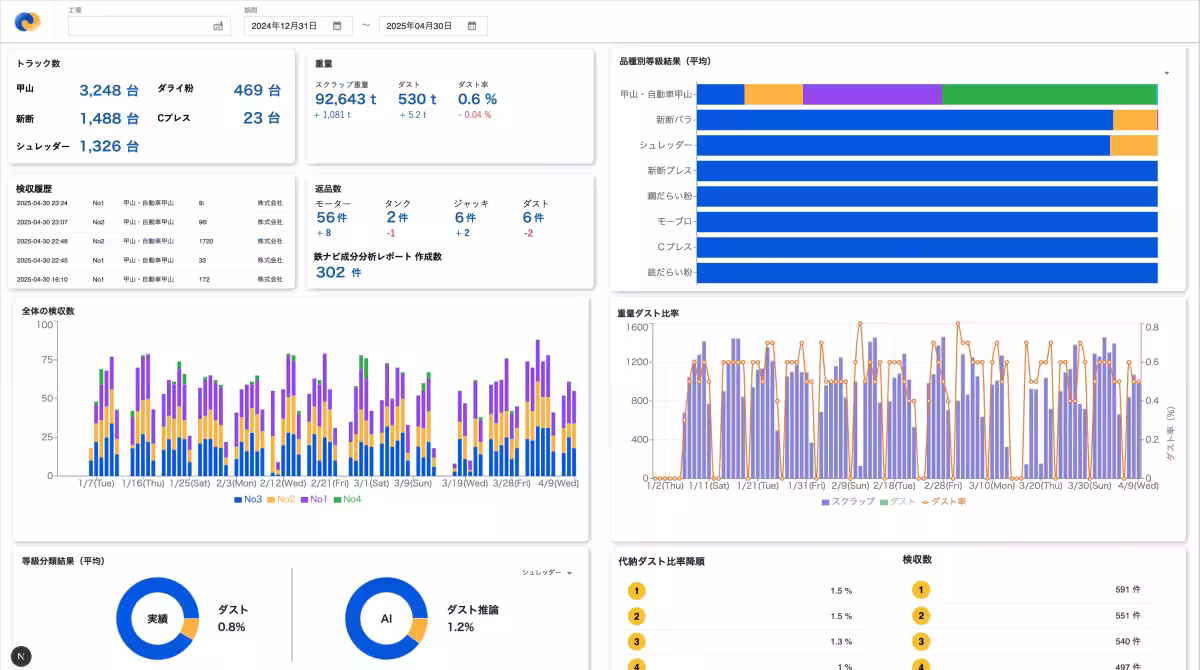Image resolution: width=1200 pixels, height=670 pixels.
Task: Expand the dropdown arrow in 品種別等級結果 panel
Action: 1166,73
